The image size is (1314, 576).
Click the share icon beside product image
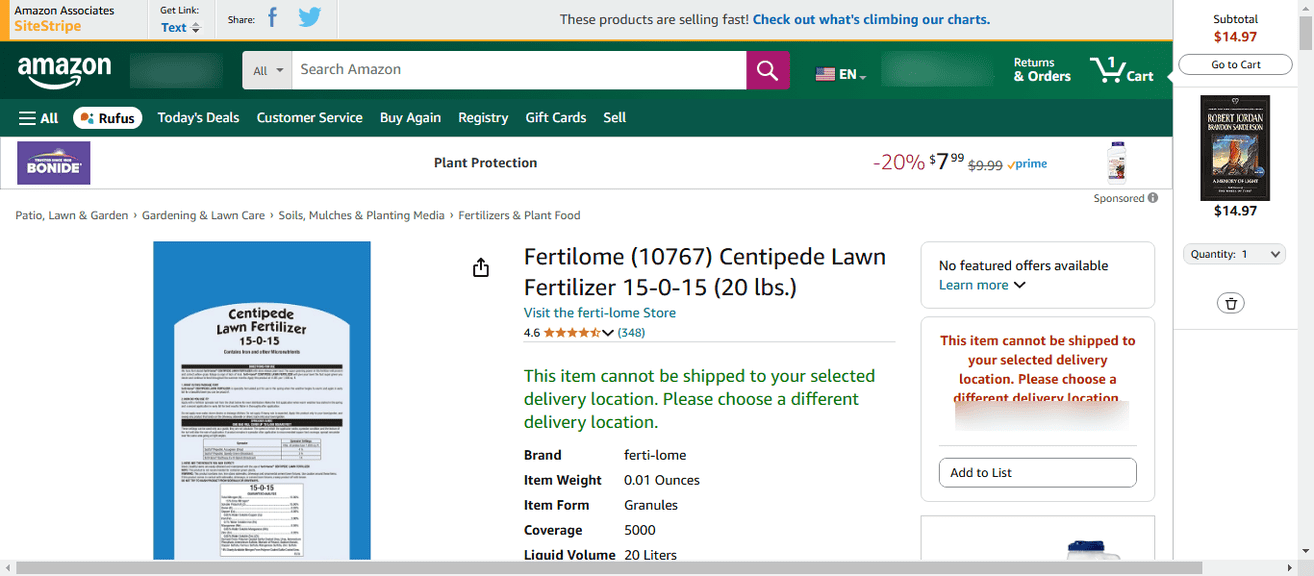coord(481,268)
